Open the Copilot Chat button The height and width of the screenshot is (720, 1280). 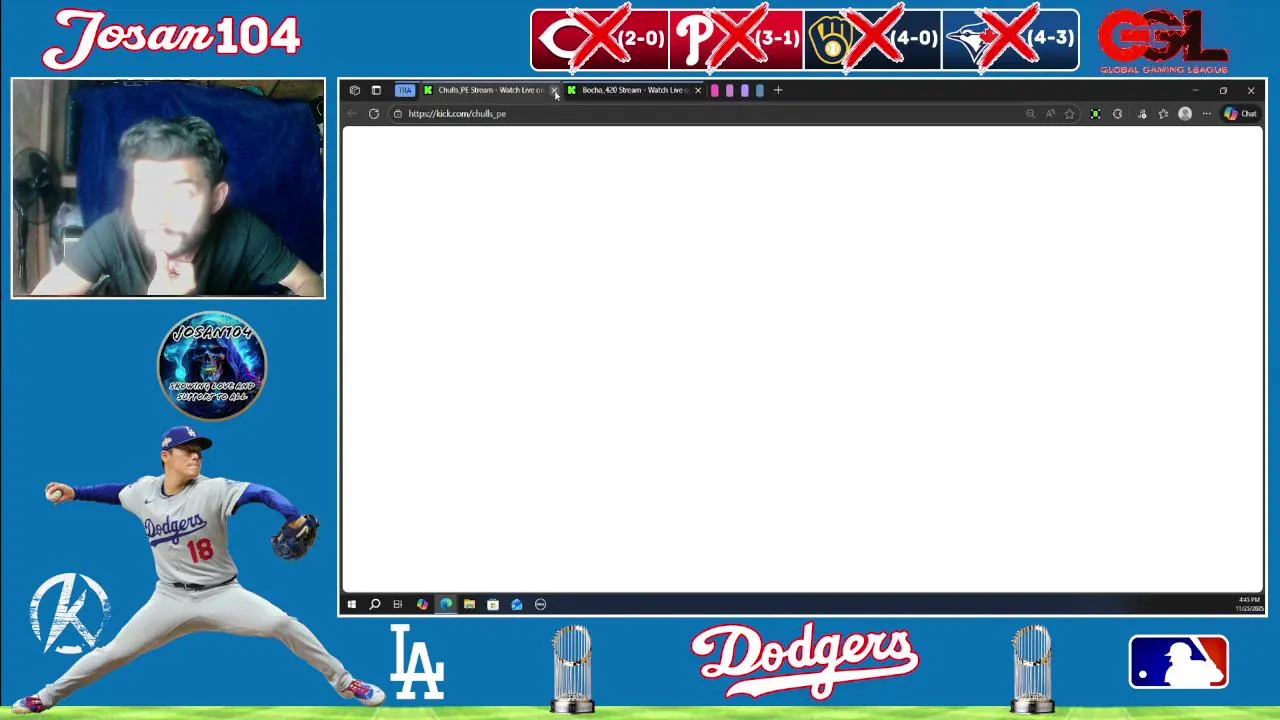pyautogui.click(x=1241, y=114)
